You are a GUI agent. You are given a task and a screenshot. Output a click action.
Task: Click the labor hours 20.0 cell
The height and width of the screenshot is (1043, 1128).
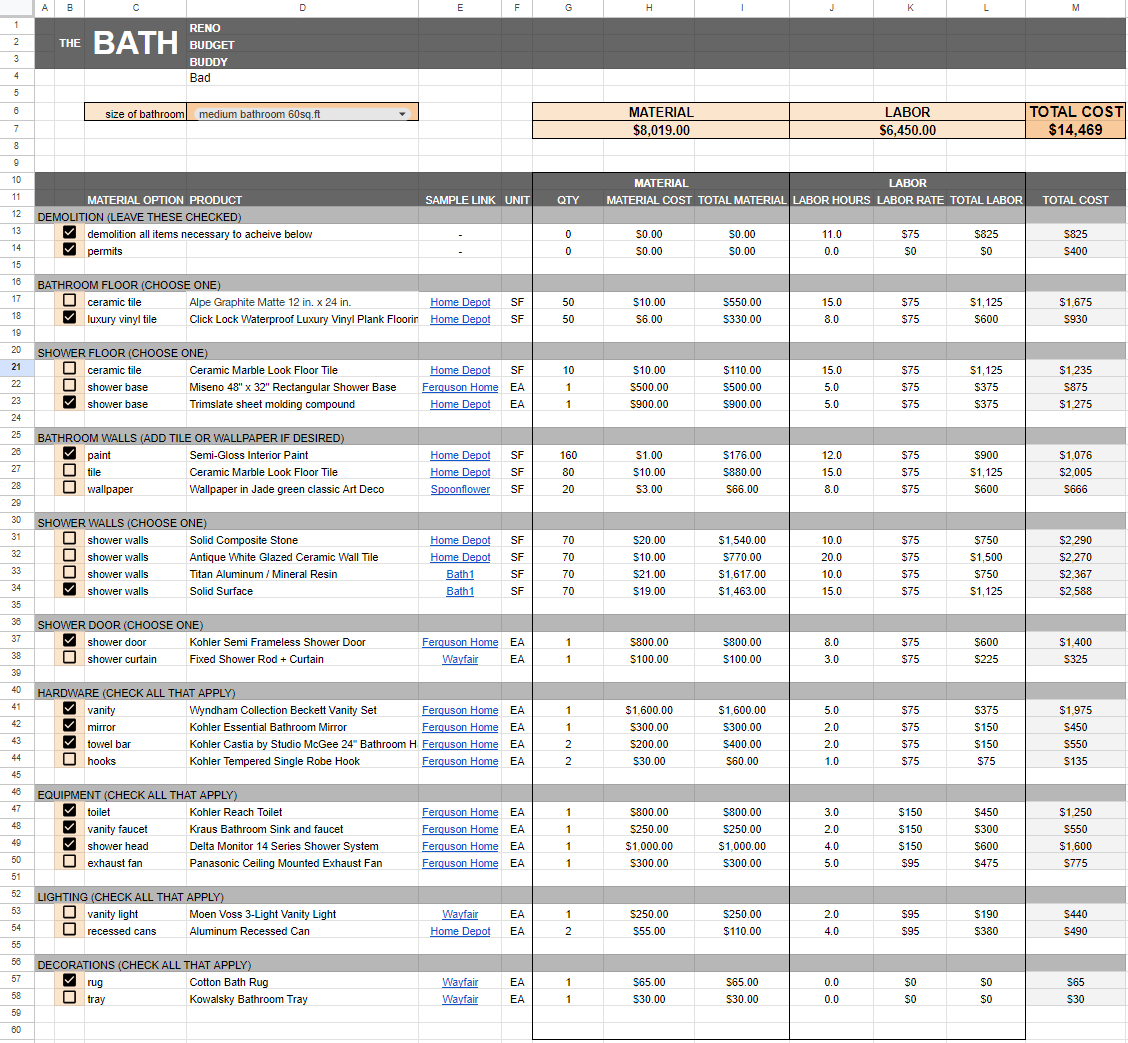(832, 557)
